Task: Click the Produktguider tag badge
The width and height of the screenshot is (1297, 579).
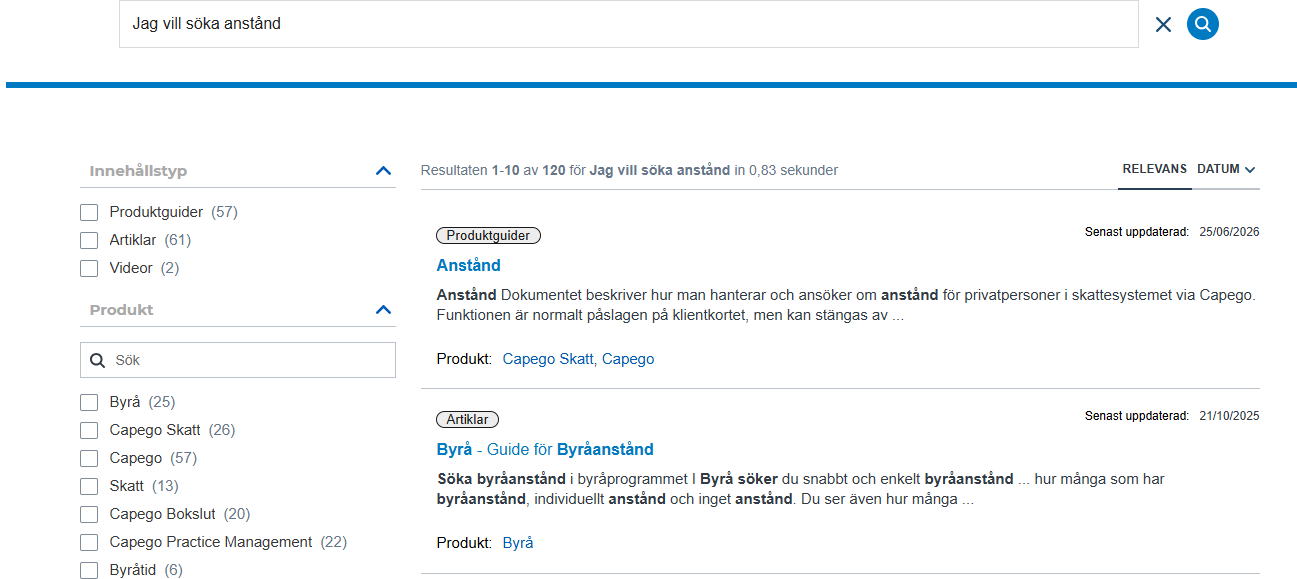Action: tap(489, 236)
